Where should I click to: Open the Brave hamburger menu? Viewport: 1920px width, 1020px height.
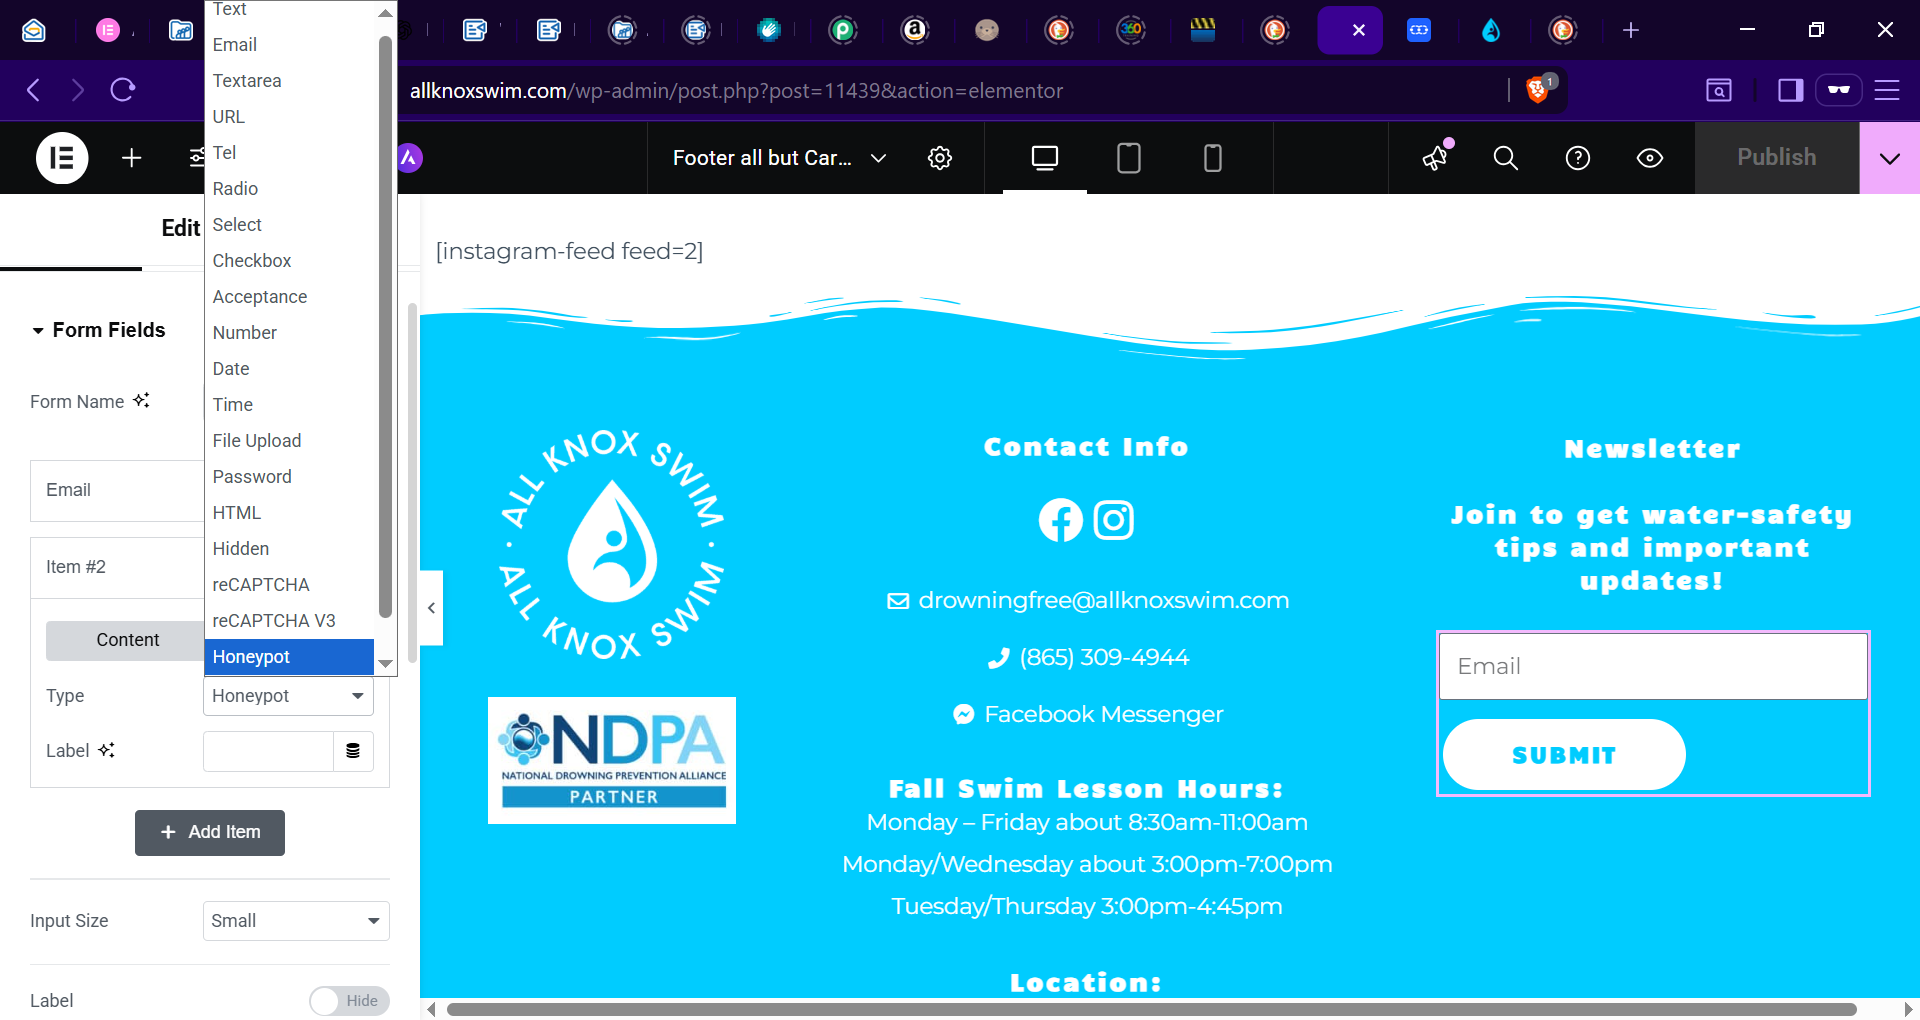[x=1887, y=90]
